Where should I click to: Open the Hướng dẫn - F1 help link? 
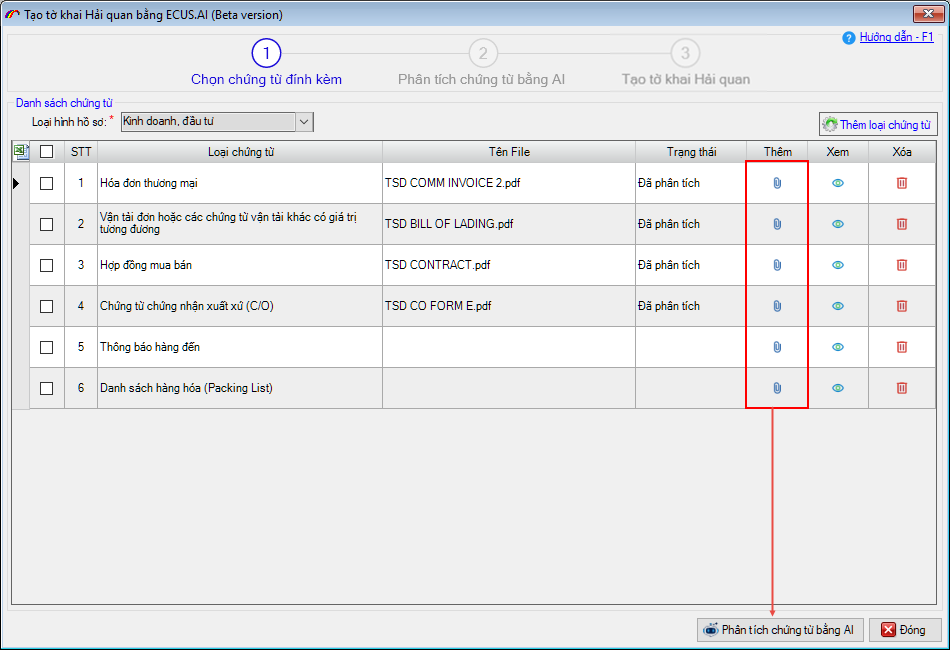coord(896,37)
